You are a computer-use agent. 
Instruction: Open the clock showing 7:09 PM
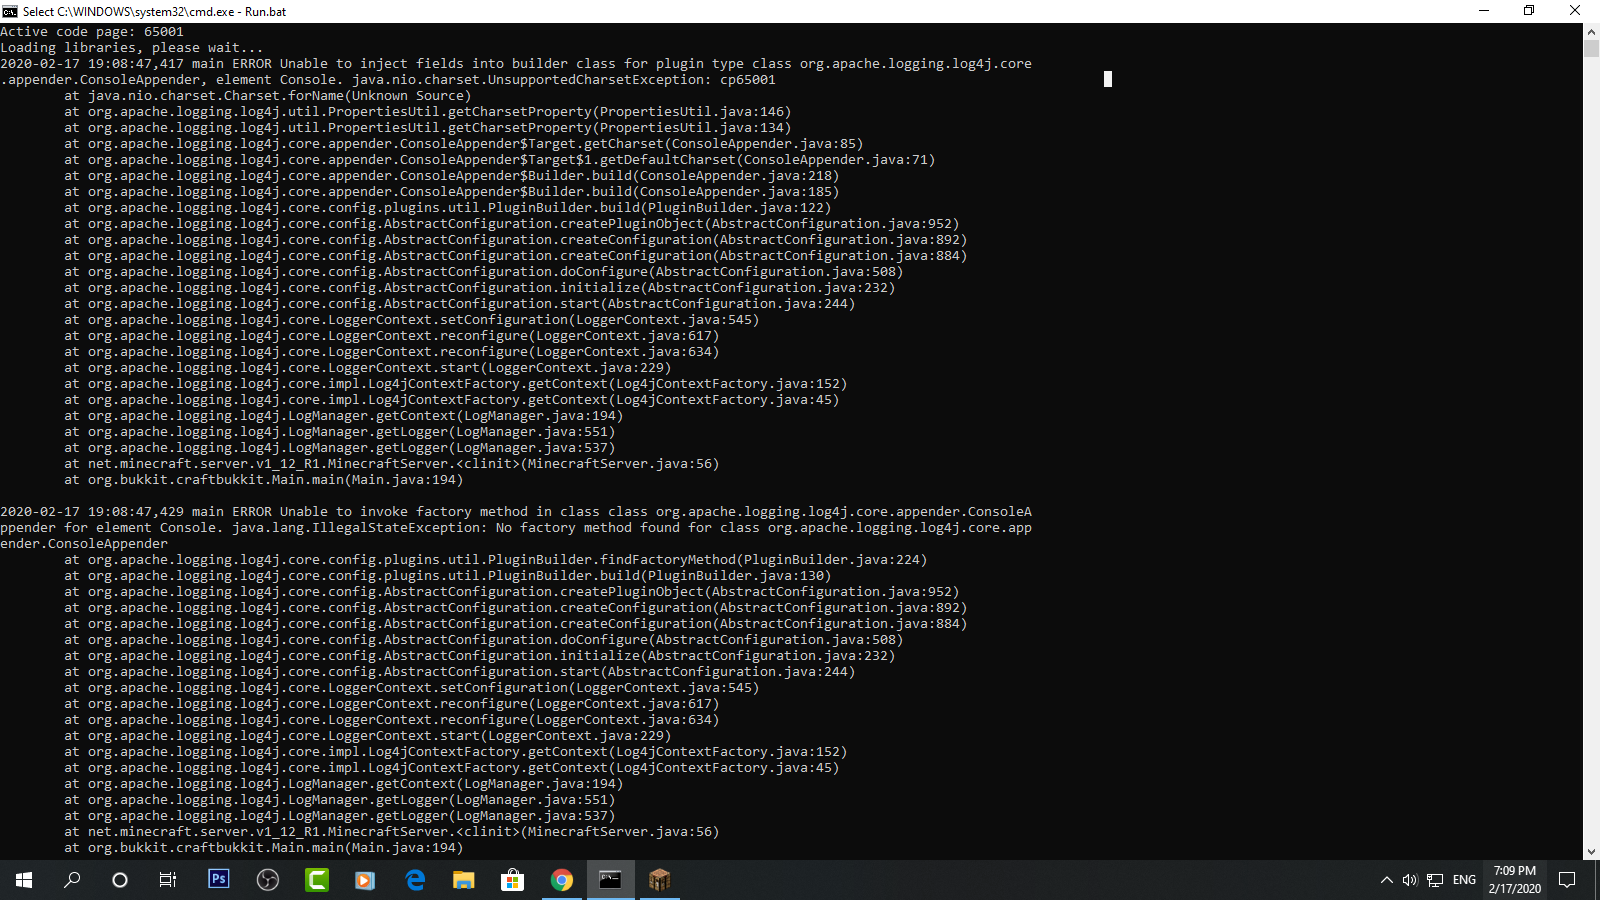coord(1514,880)
